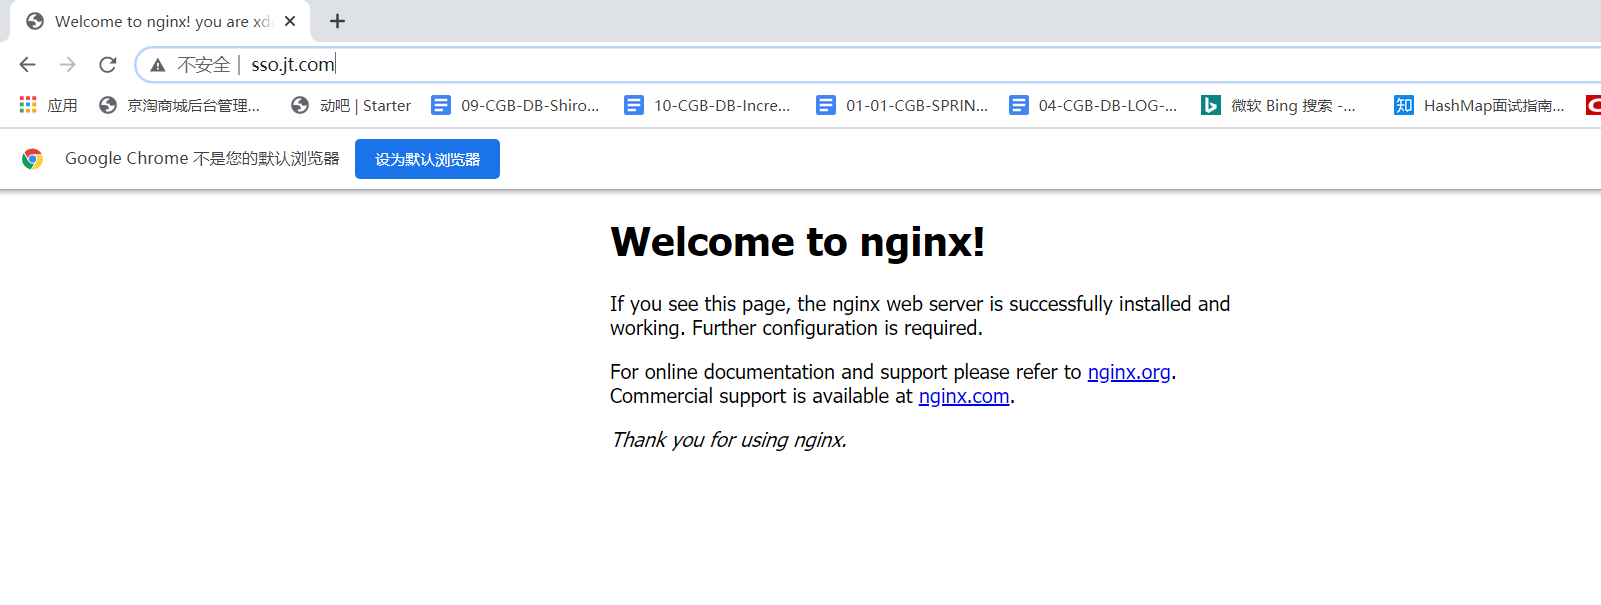
Task: Click the Bing icon in bookmarks bar
Action: 1211,105
